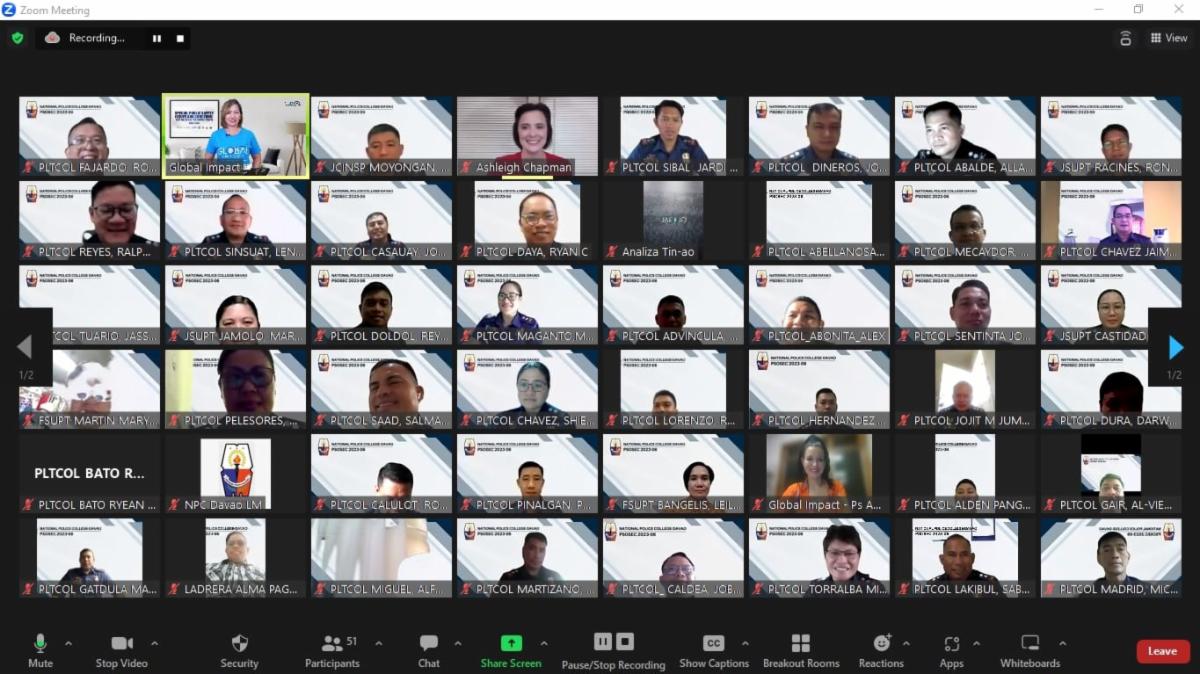The image size is (1200, 674).
Task: Click muted mic icon on PLTCOL CHAVEZ JAIM tile
Action: (1049, 252)
